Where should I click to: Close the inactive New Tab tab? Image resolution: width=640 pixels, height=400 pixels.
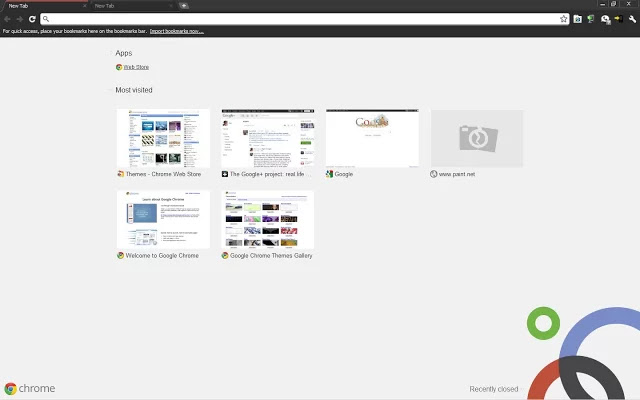point(171,6)
